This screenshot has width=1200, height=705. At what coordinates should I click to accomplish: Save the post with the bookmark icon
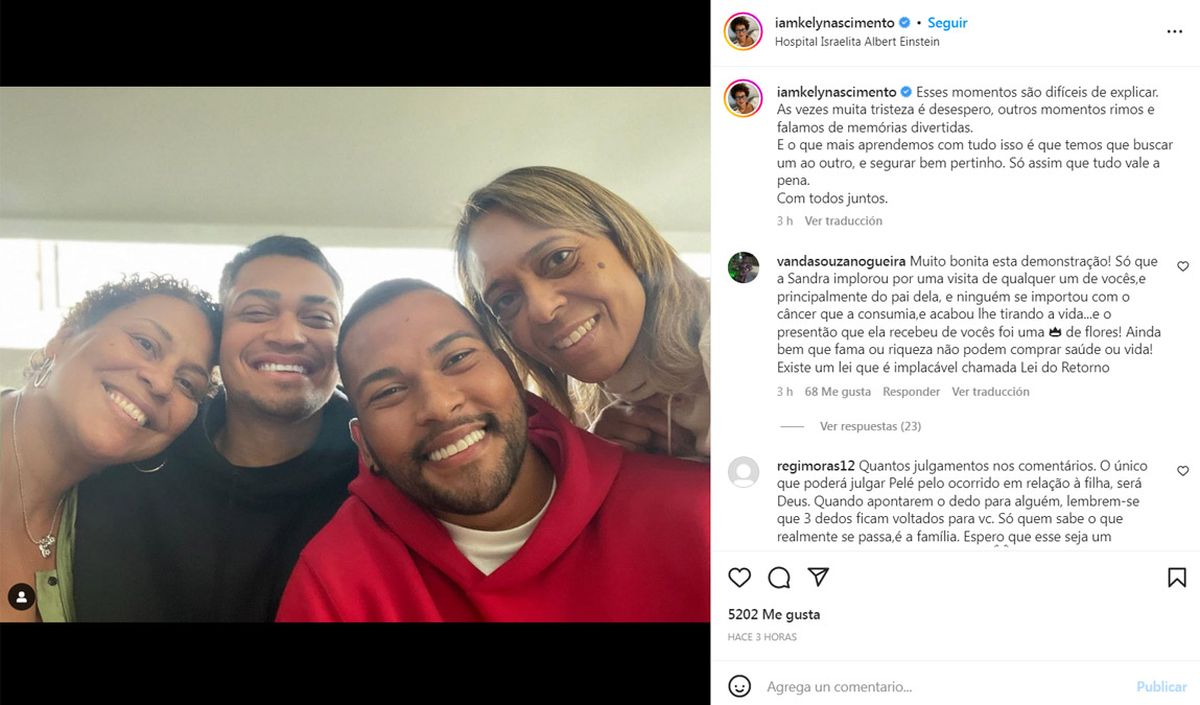1177,577
